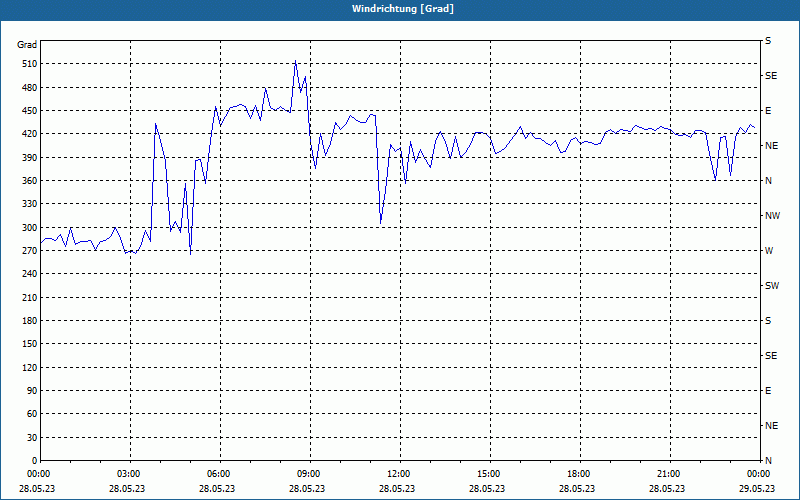The width and height of the screenshot is (800, 500).
Task: Click the 15:00 time label
Action: coord(489,474)
